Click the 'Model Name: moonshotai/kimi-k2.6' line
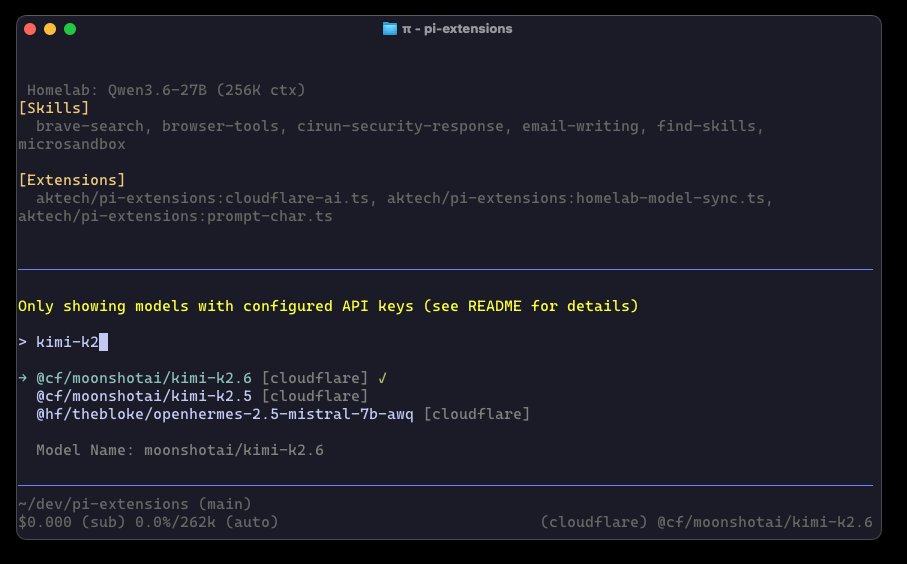The width and height of the screenshot is (907, 564). click(180, 449)
